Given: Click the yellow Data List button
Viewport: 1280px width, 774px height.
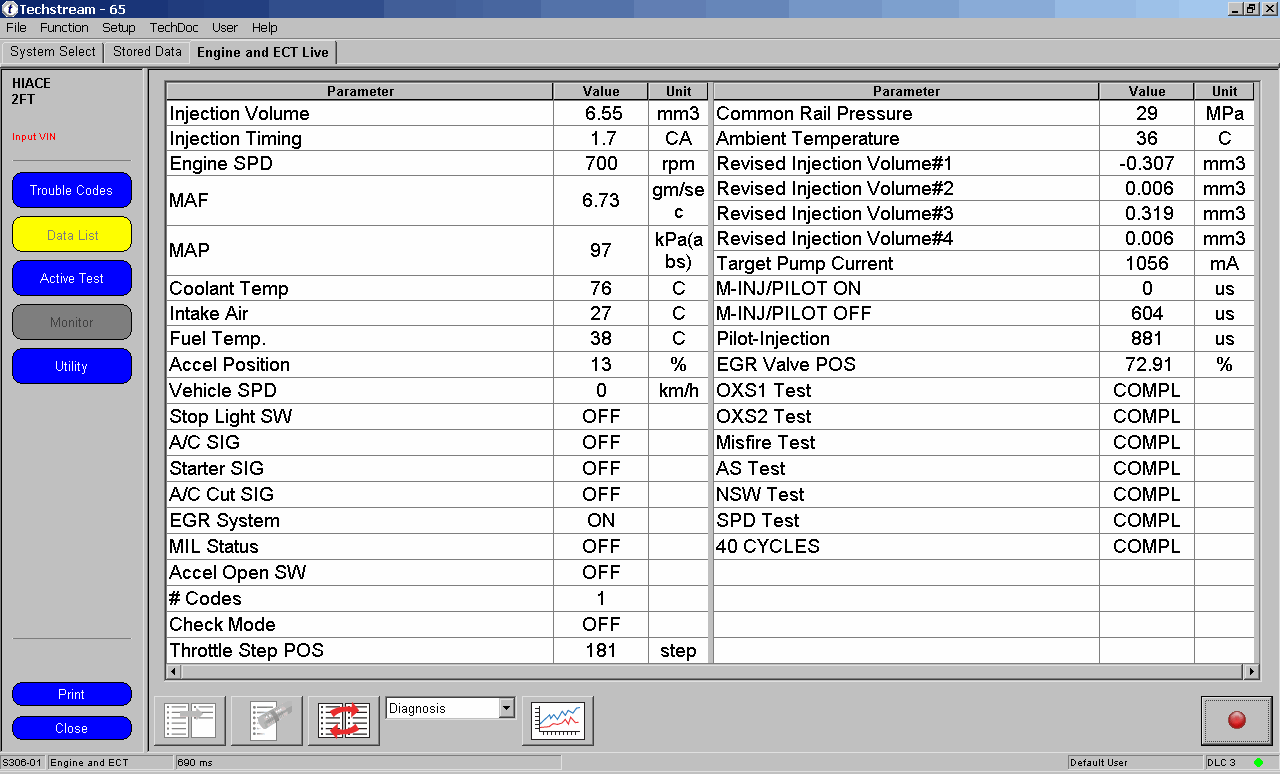Looking at the screenshot, I should coord(72,235).
